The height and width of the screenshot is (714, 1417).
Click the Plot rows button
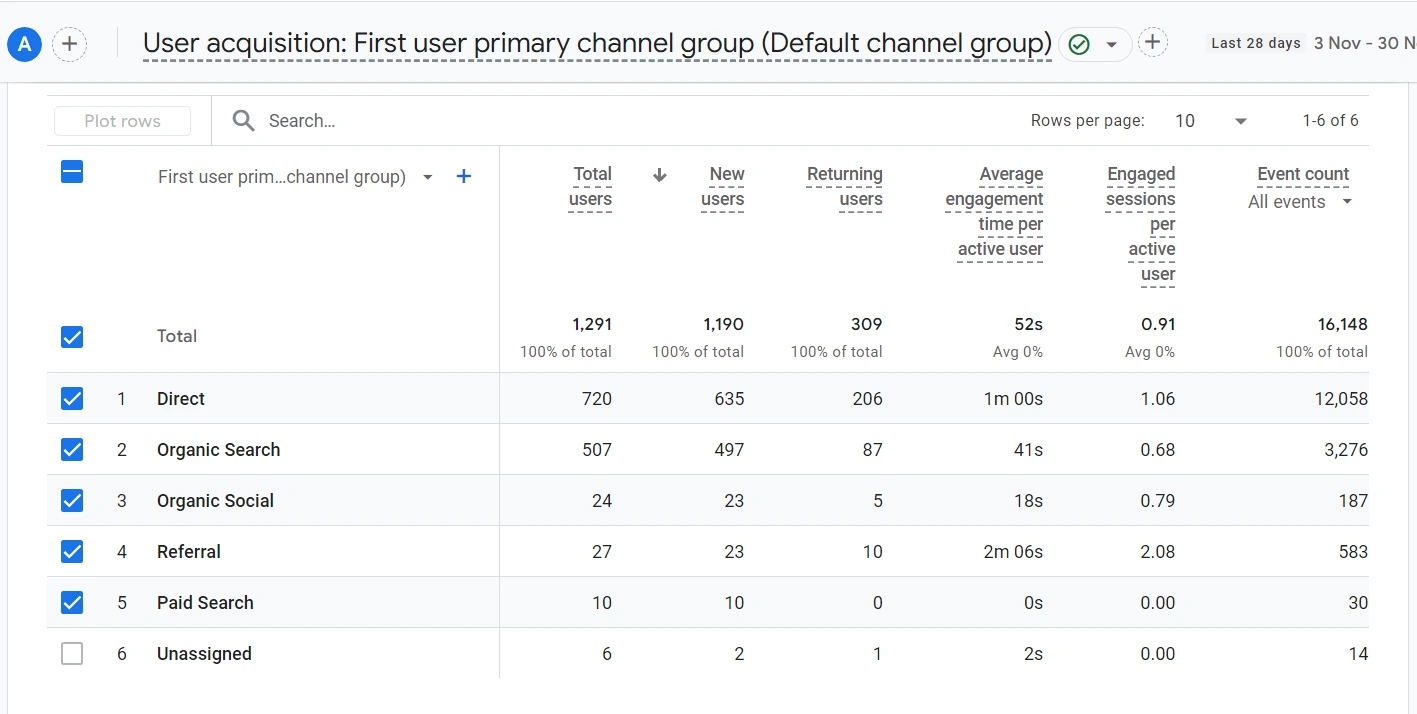[x=122, y=121]
